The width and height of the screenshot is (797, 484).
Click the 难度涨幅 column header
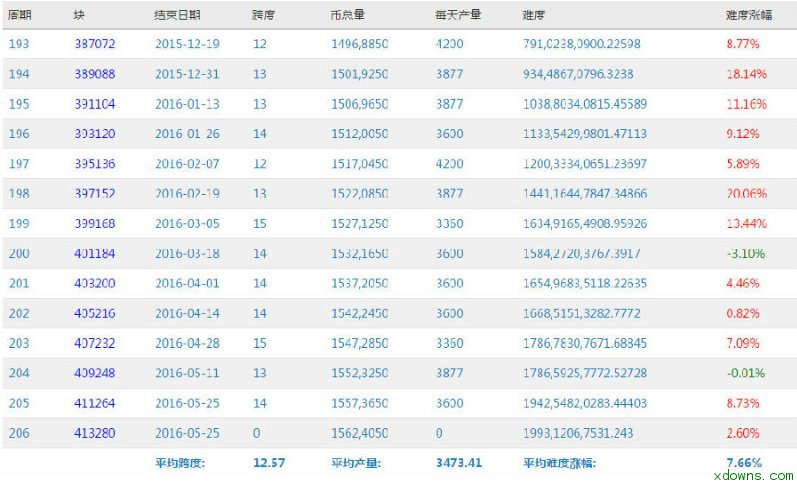(x=749, y=15)
